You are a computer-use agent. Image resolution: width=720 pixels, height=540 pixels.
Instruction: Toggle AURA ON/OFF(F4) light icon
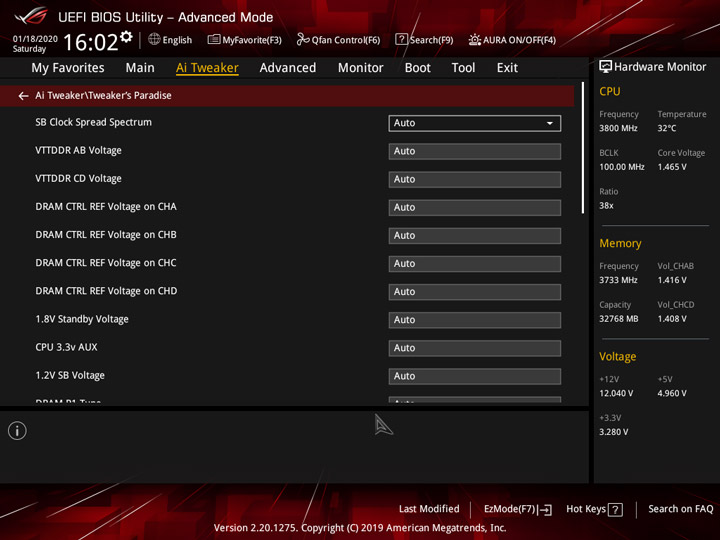(474, 39)
